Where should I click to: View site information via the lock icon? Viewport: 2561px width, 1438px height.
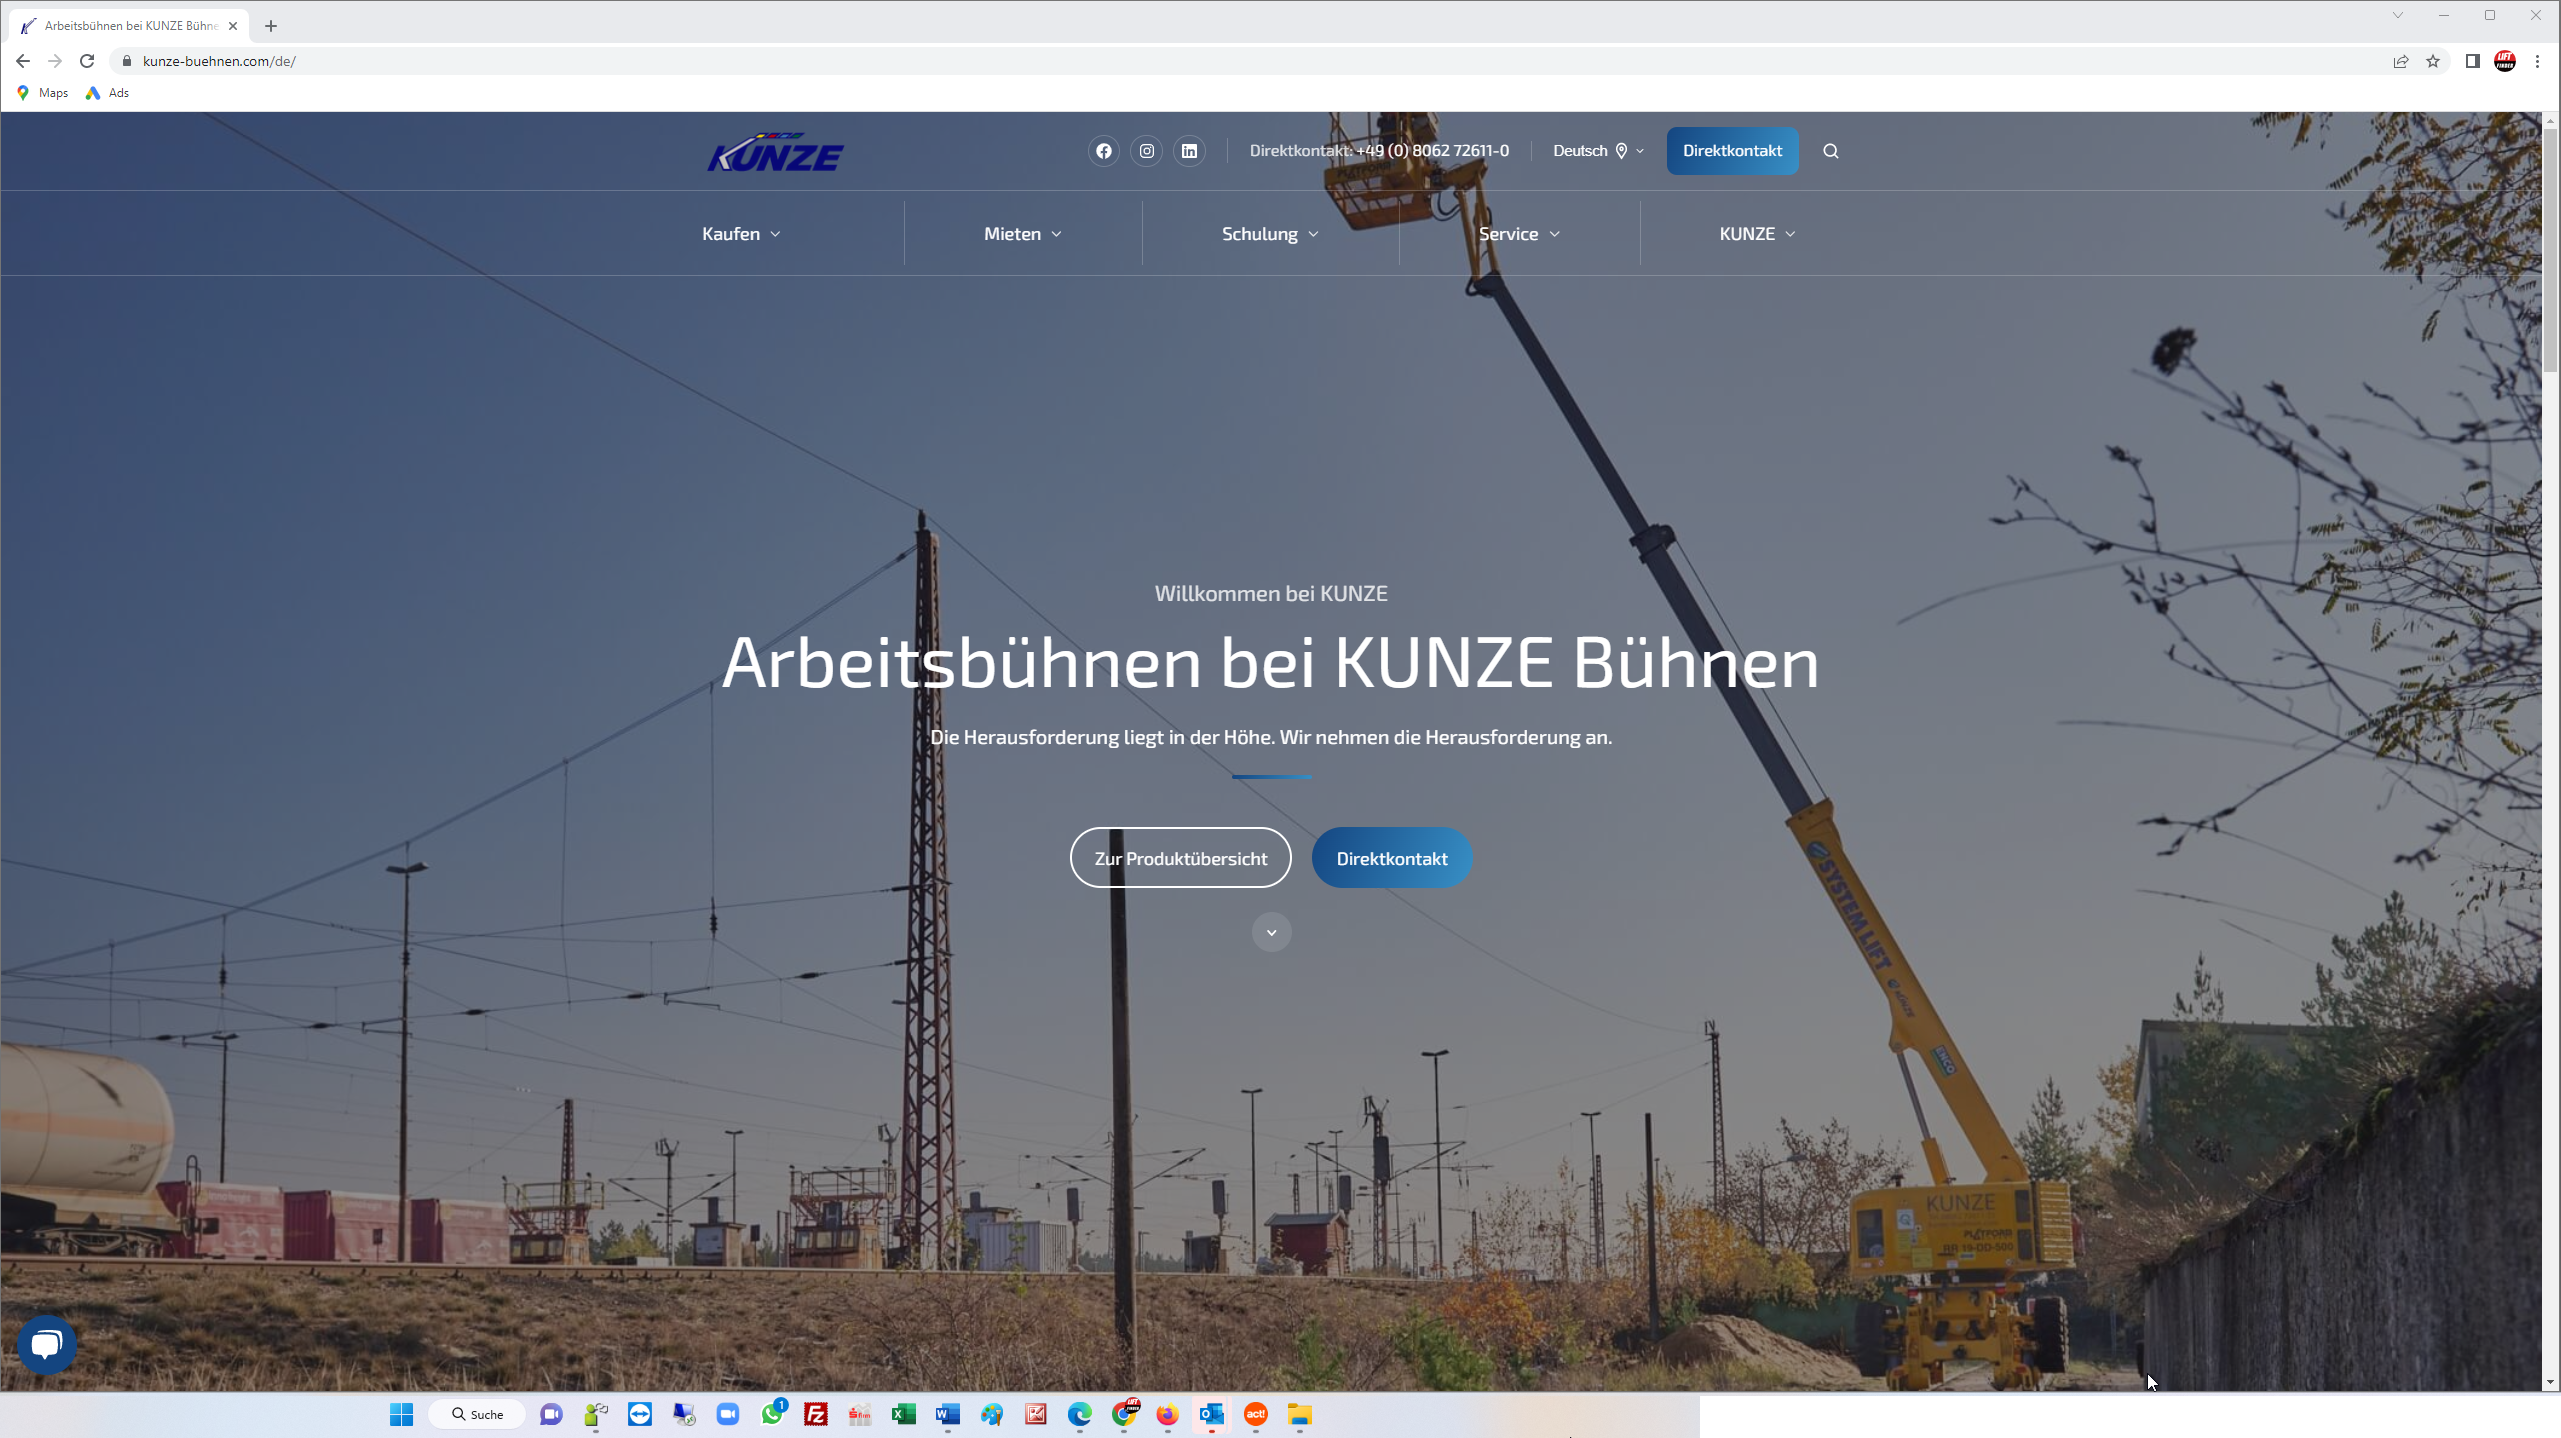coord(126,61)
